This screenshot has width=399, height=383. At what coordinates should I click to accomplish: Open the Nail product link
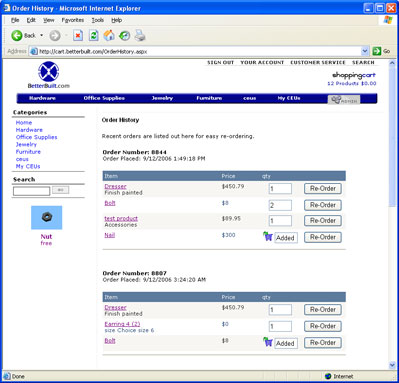(110, 235)
